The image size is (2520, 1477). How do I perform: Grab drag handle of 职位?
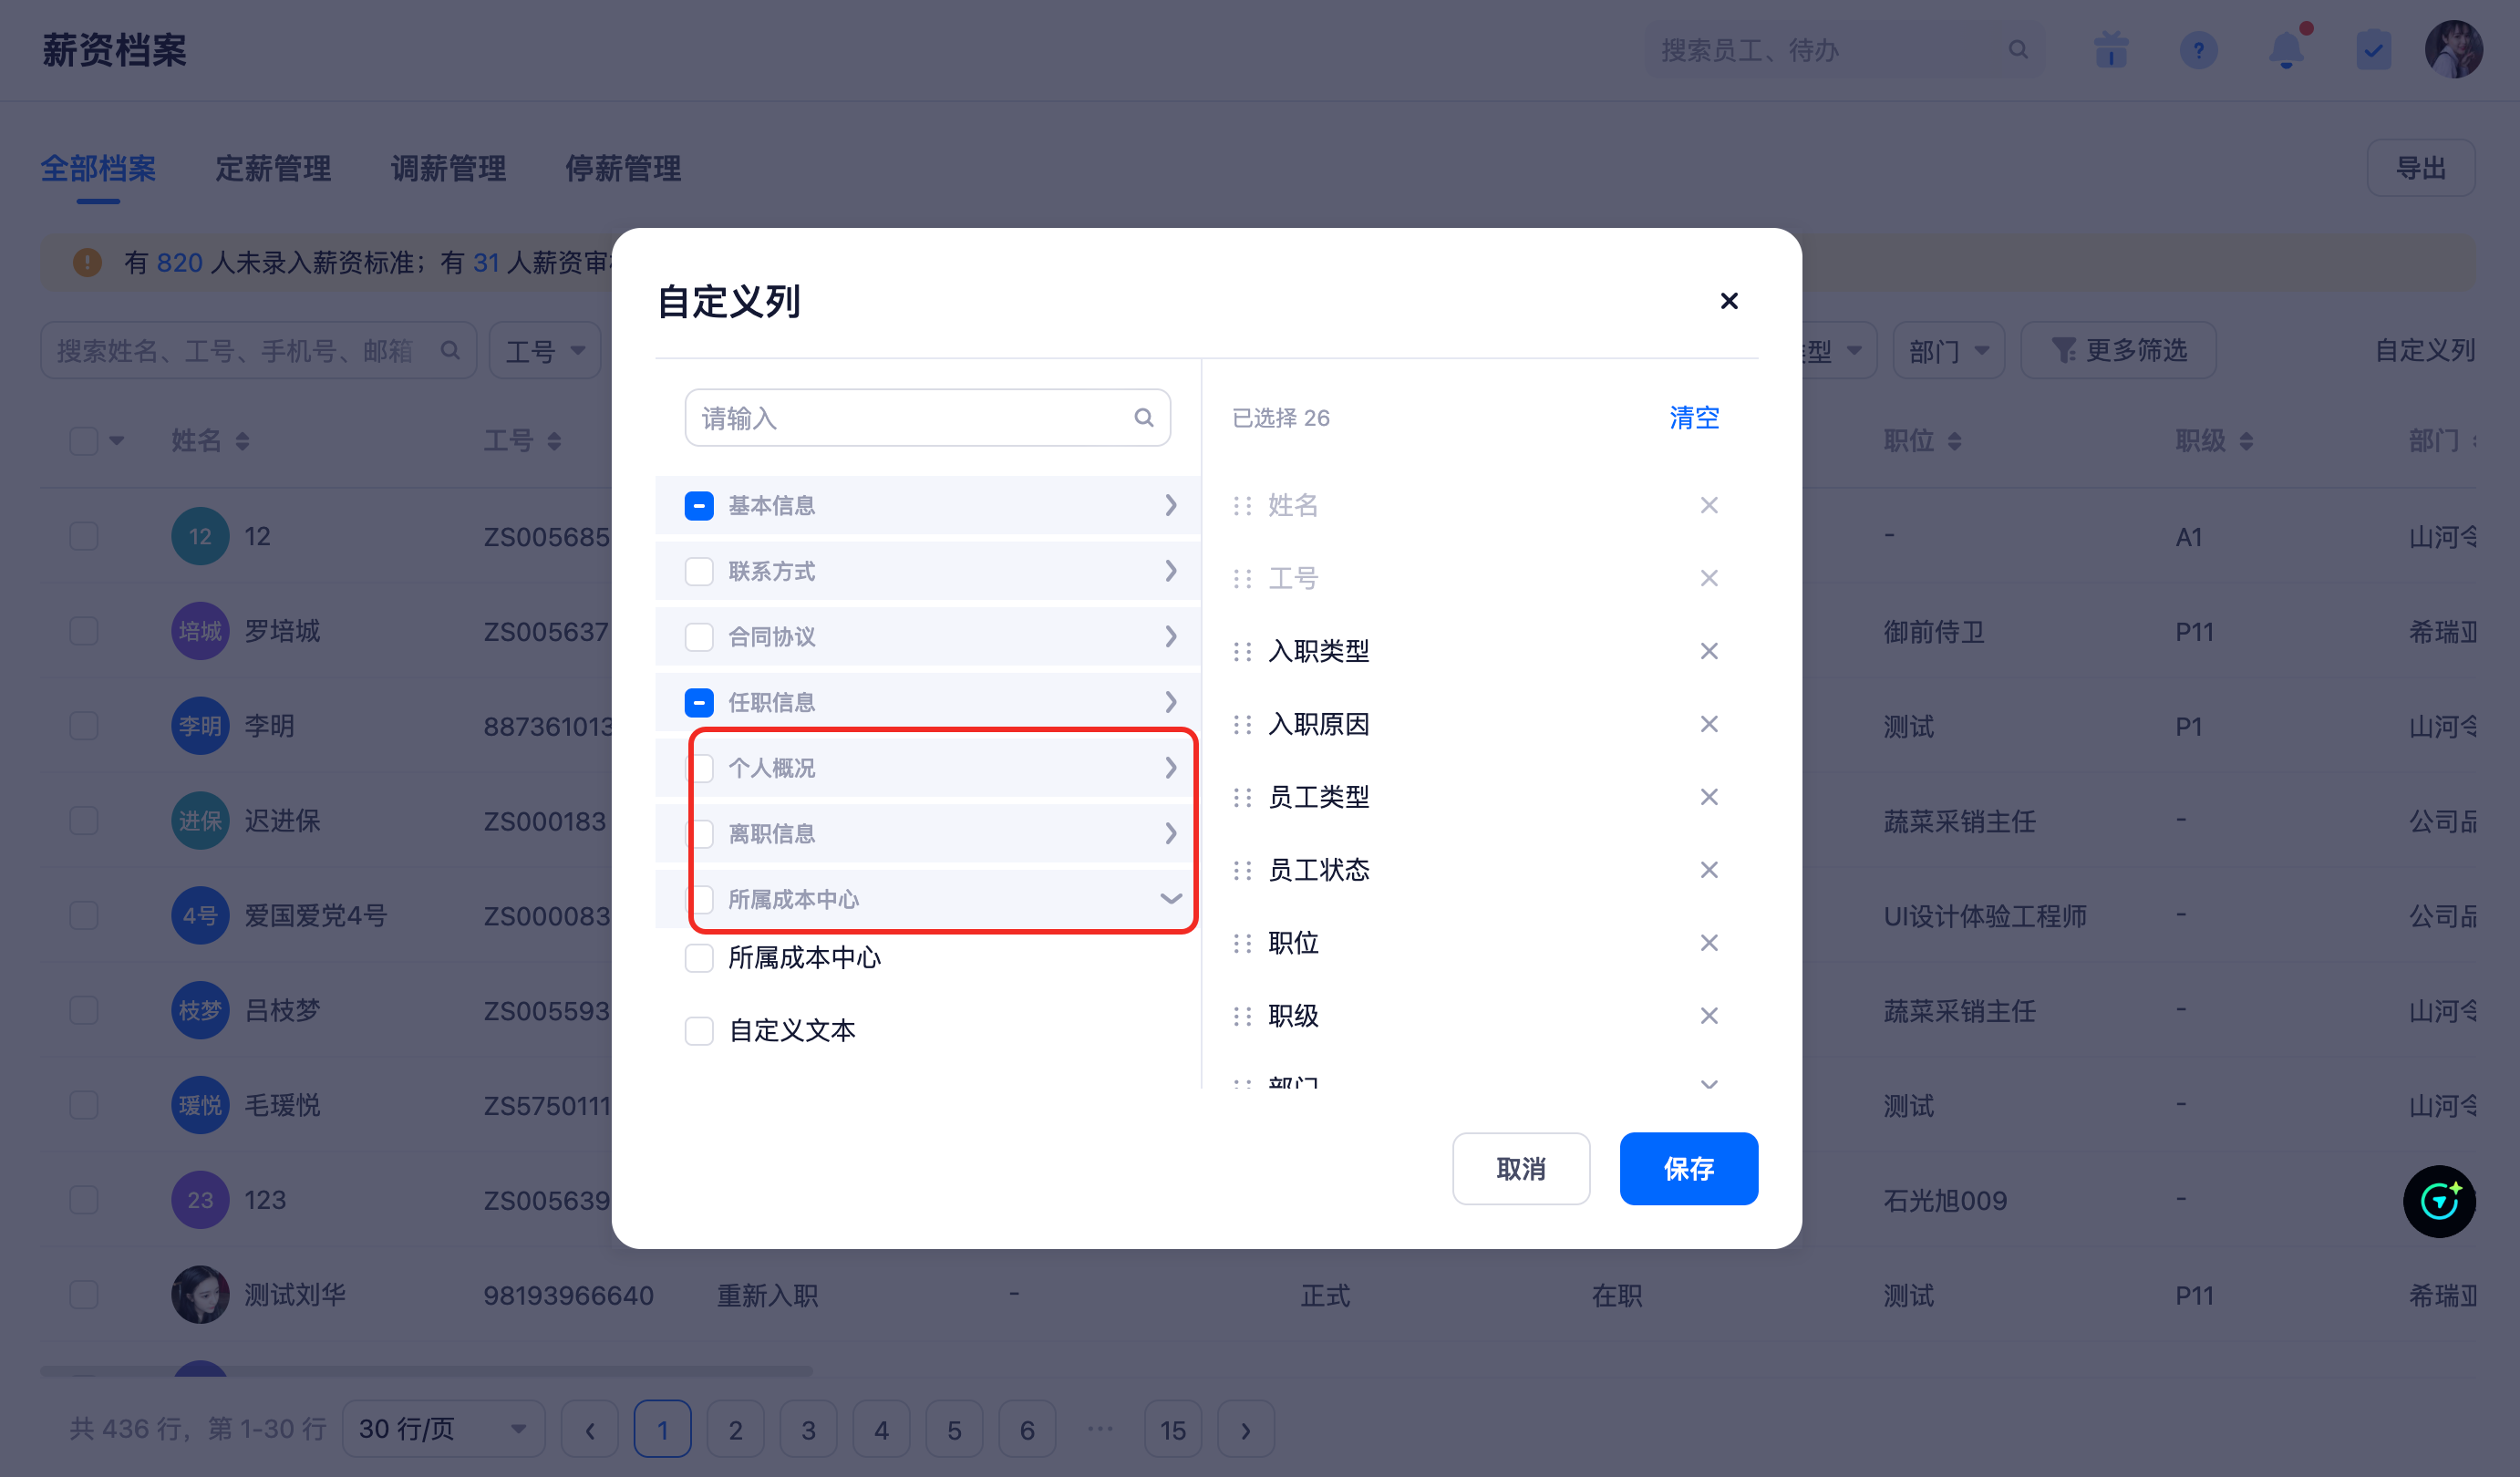point(1242,944)
